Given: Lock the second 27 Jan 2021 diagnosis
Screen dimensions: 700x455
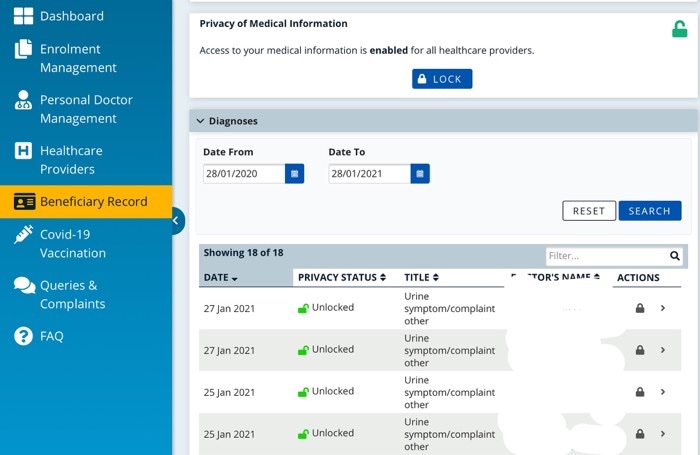Looking at the screenshot, I should 640,350.
